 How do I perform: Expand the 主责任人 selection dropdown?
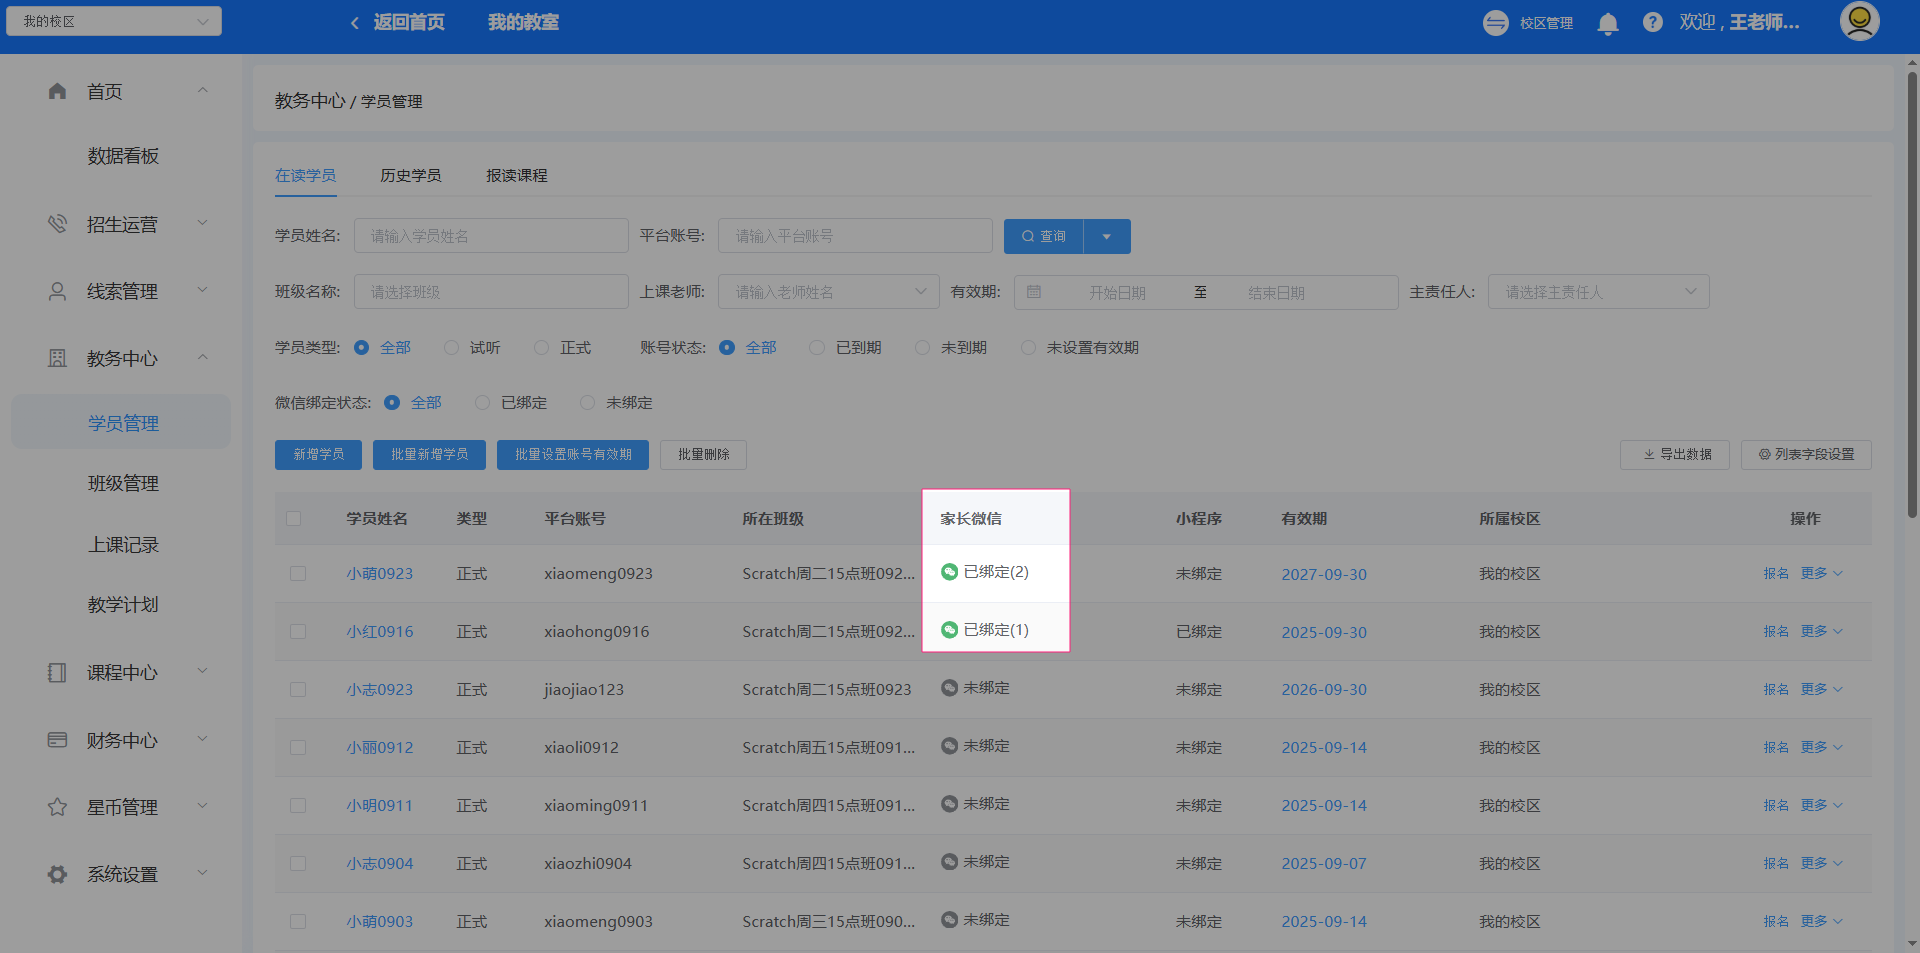click(1597, 292)
